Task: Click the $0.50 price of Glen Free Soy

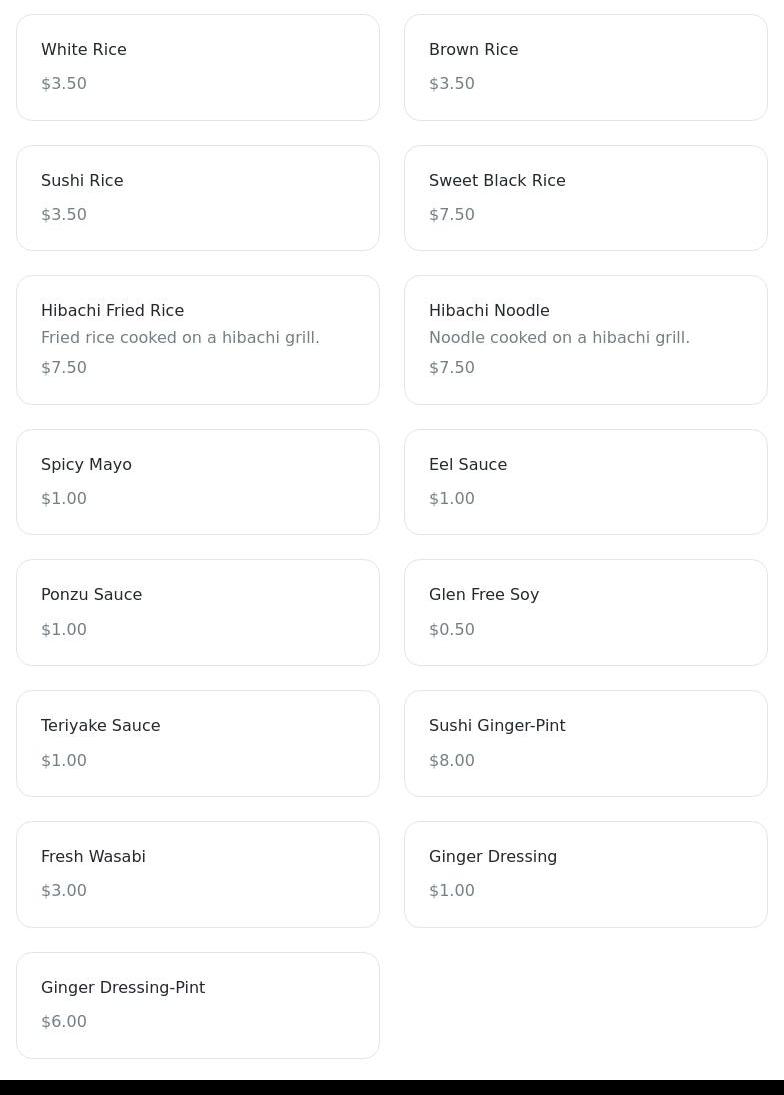Action: tap(452, 630)
